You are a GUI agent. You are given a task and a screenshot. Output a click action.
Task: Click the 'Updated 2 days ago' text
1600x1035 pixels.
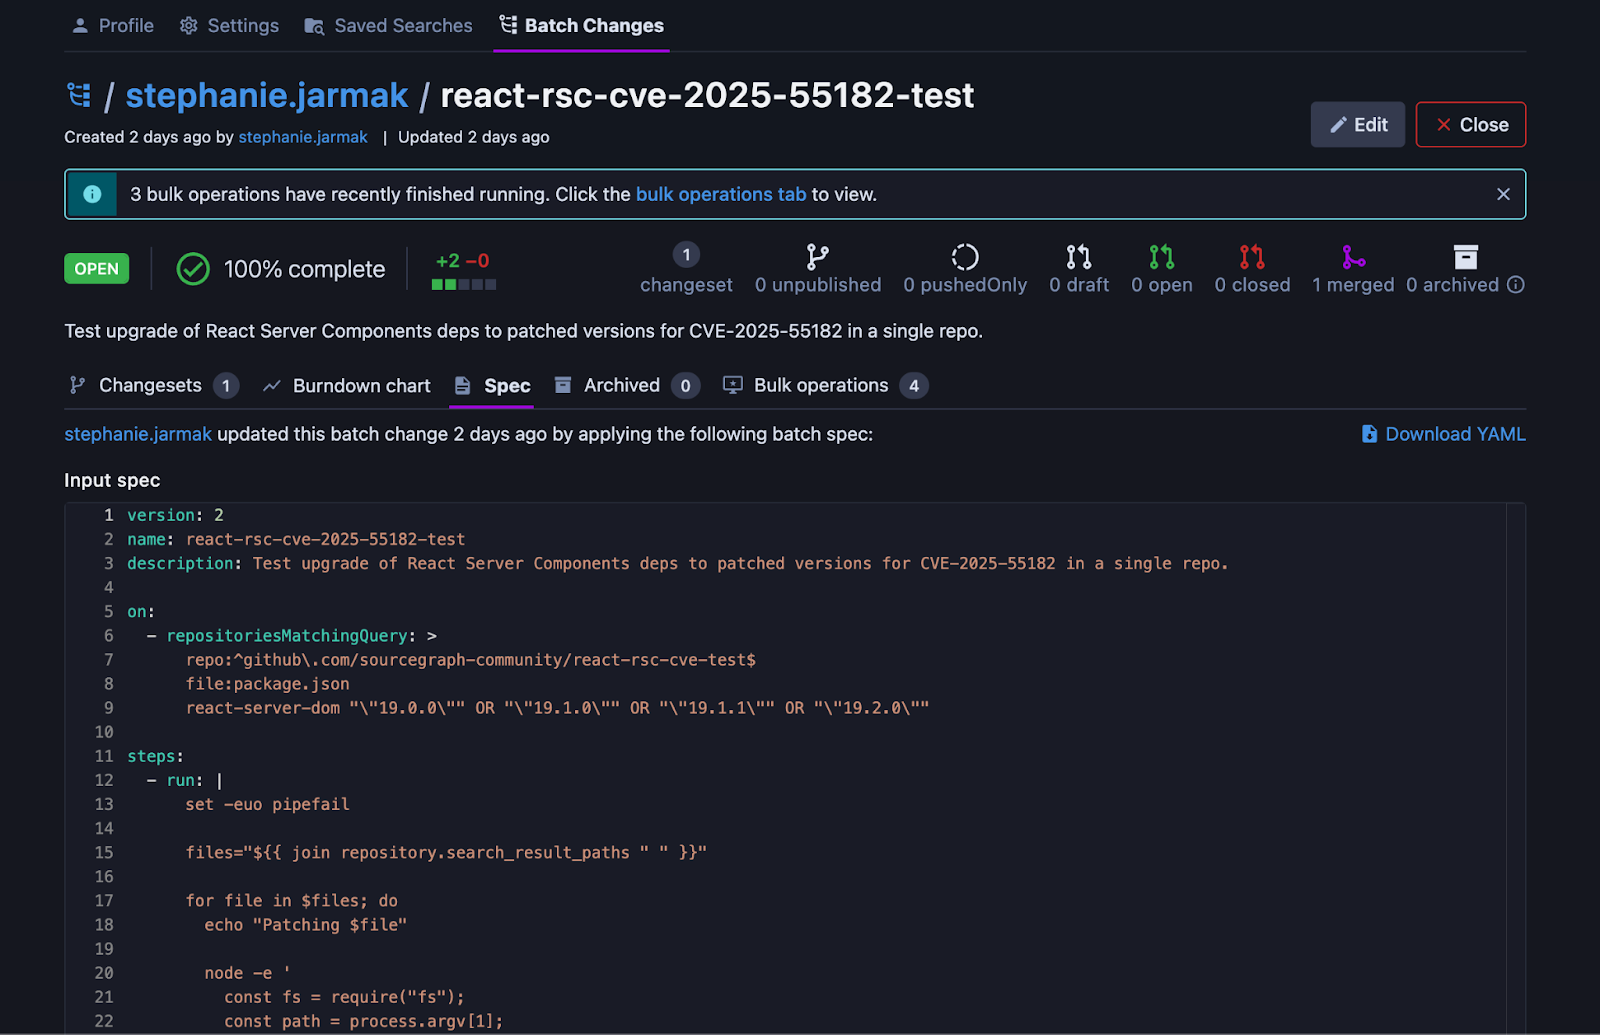pos(474,137)
